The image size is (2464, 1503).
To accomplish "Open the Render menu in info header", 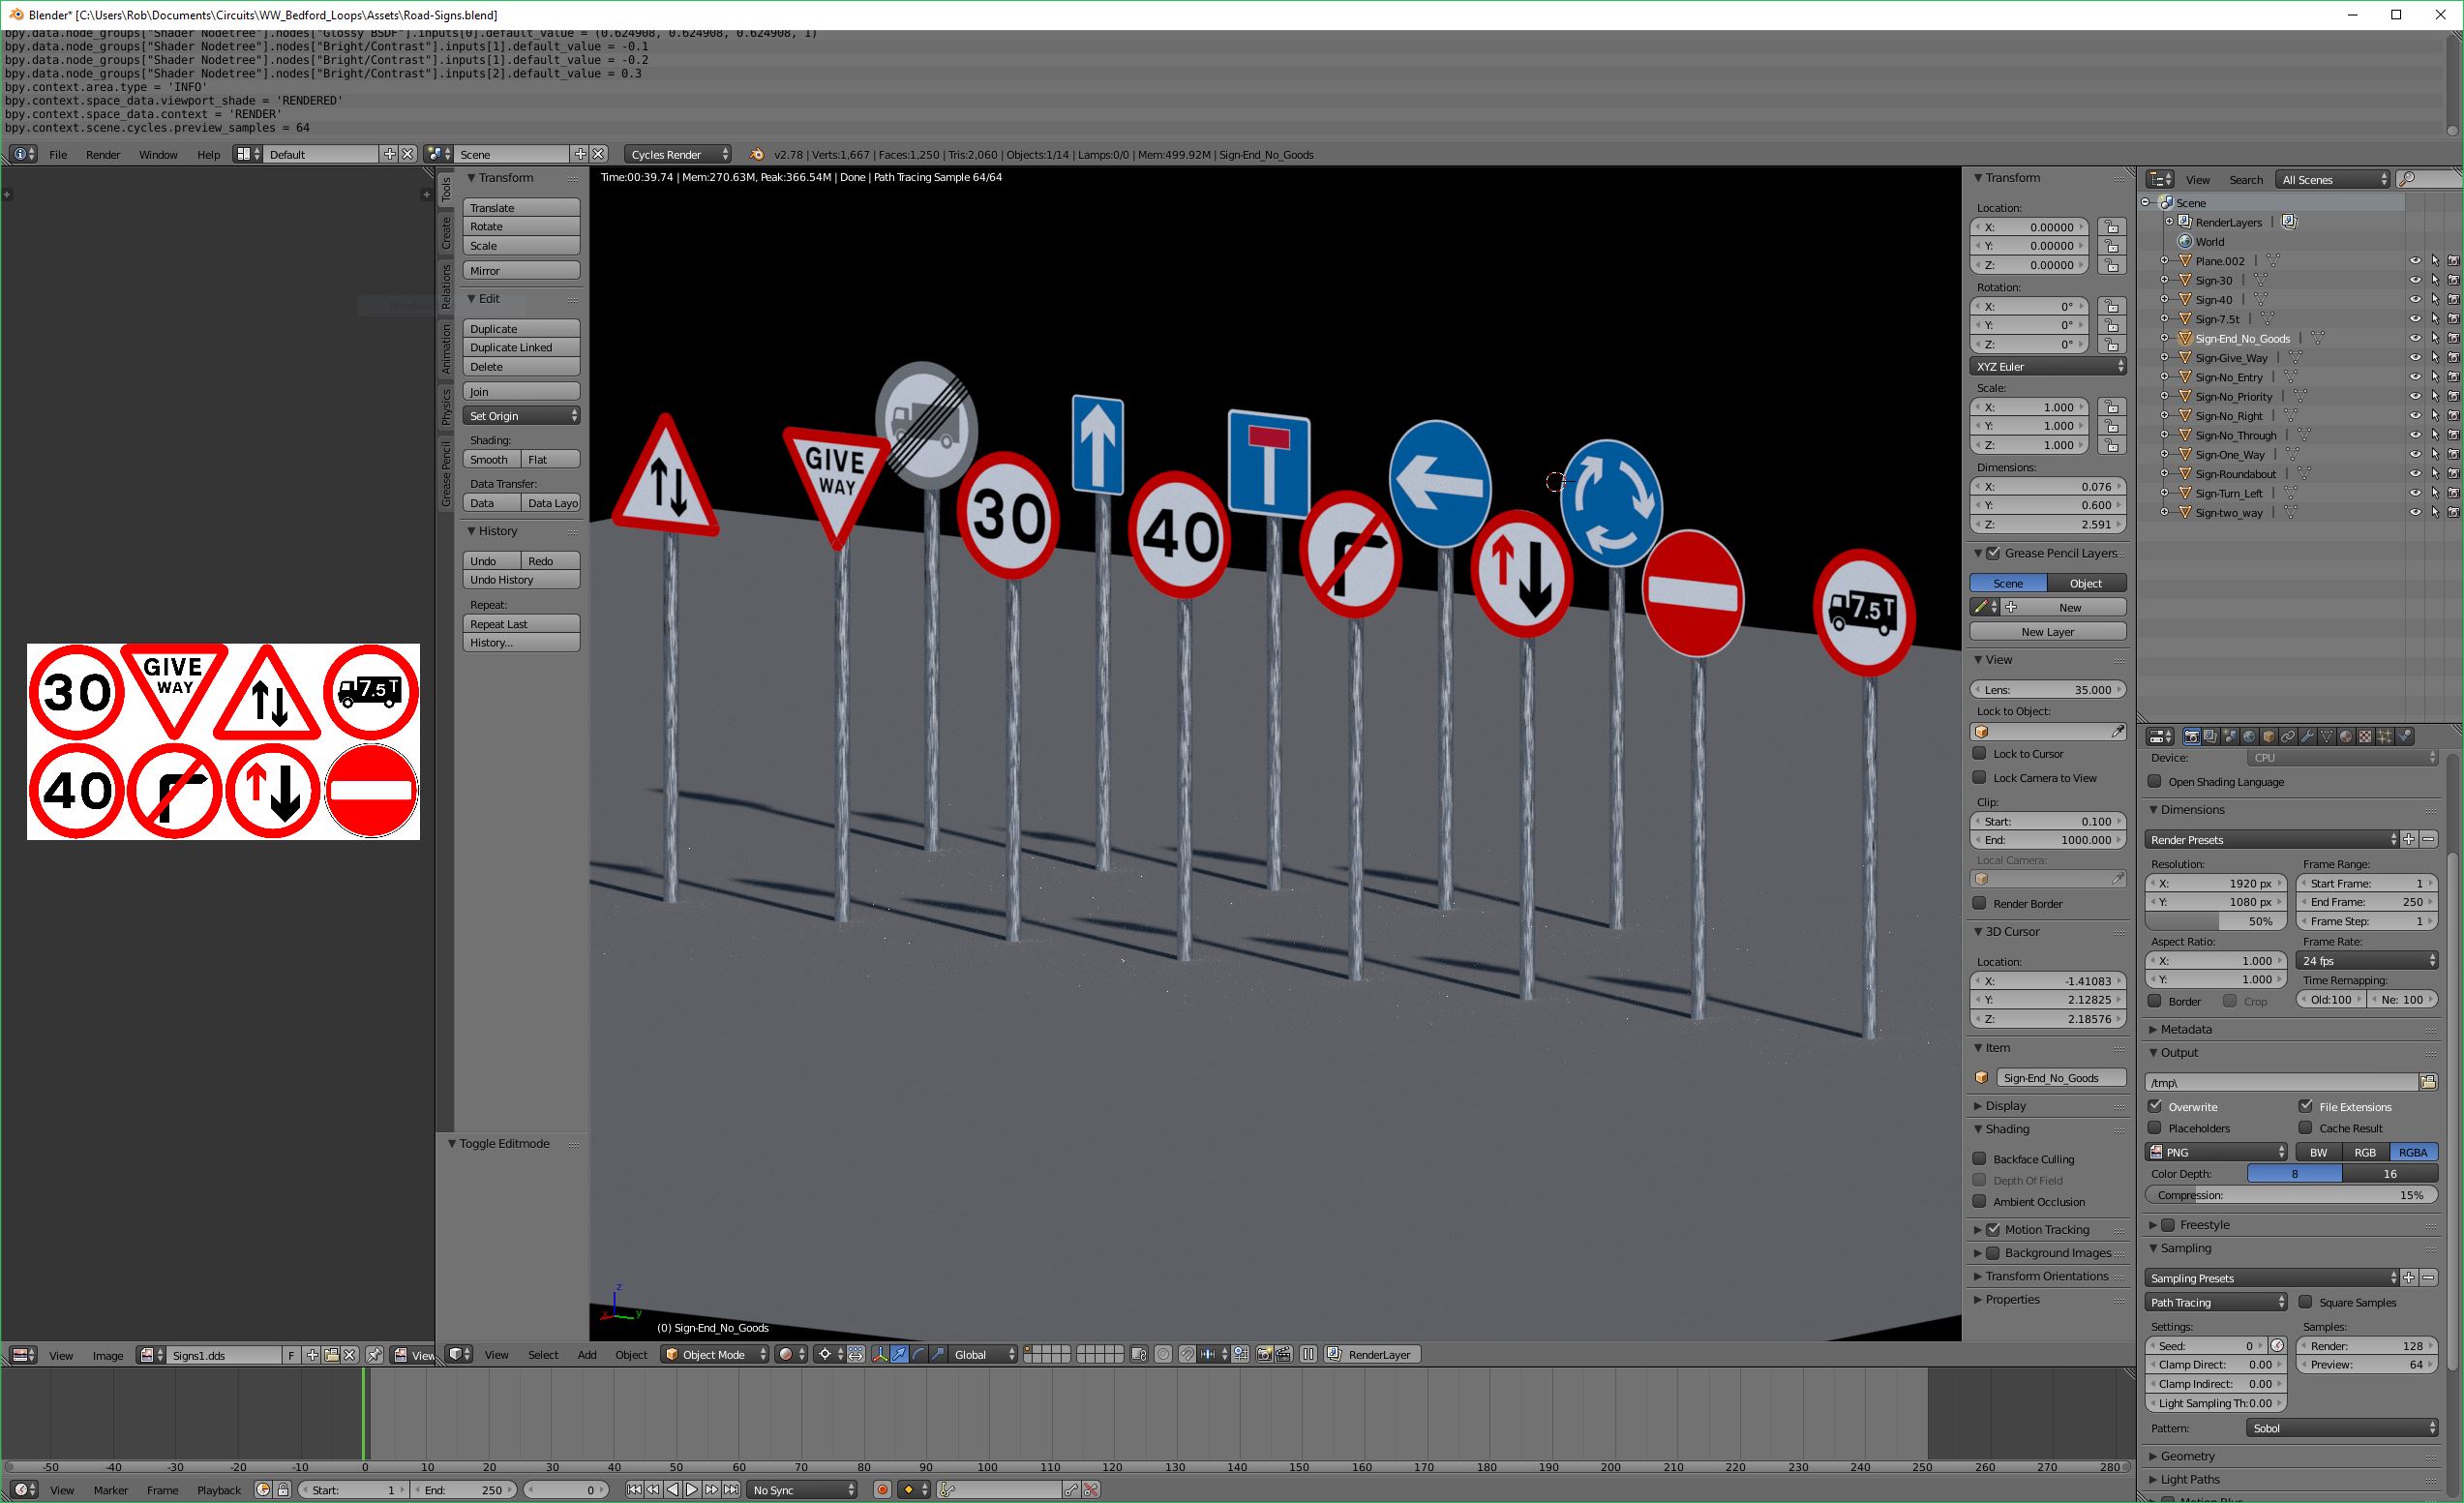I will pyautogui.click(x=103, y=154).
